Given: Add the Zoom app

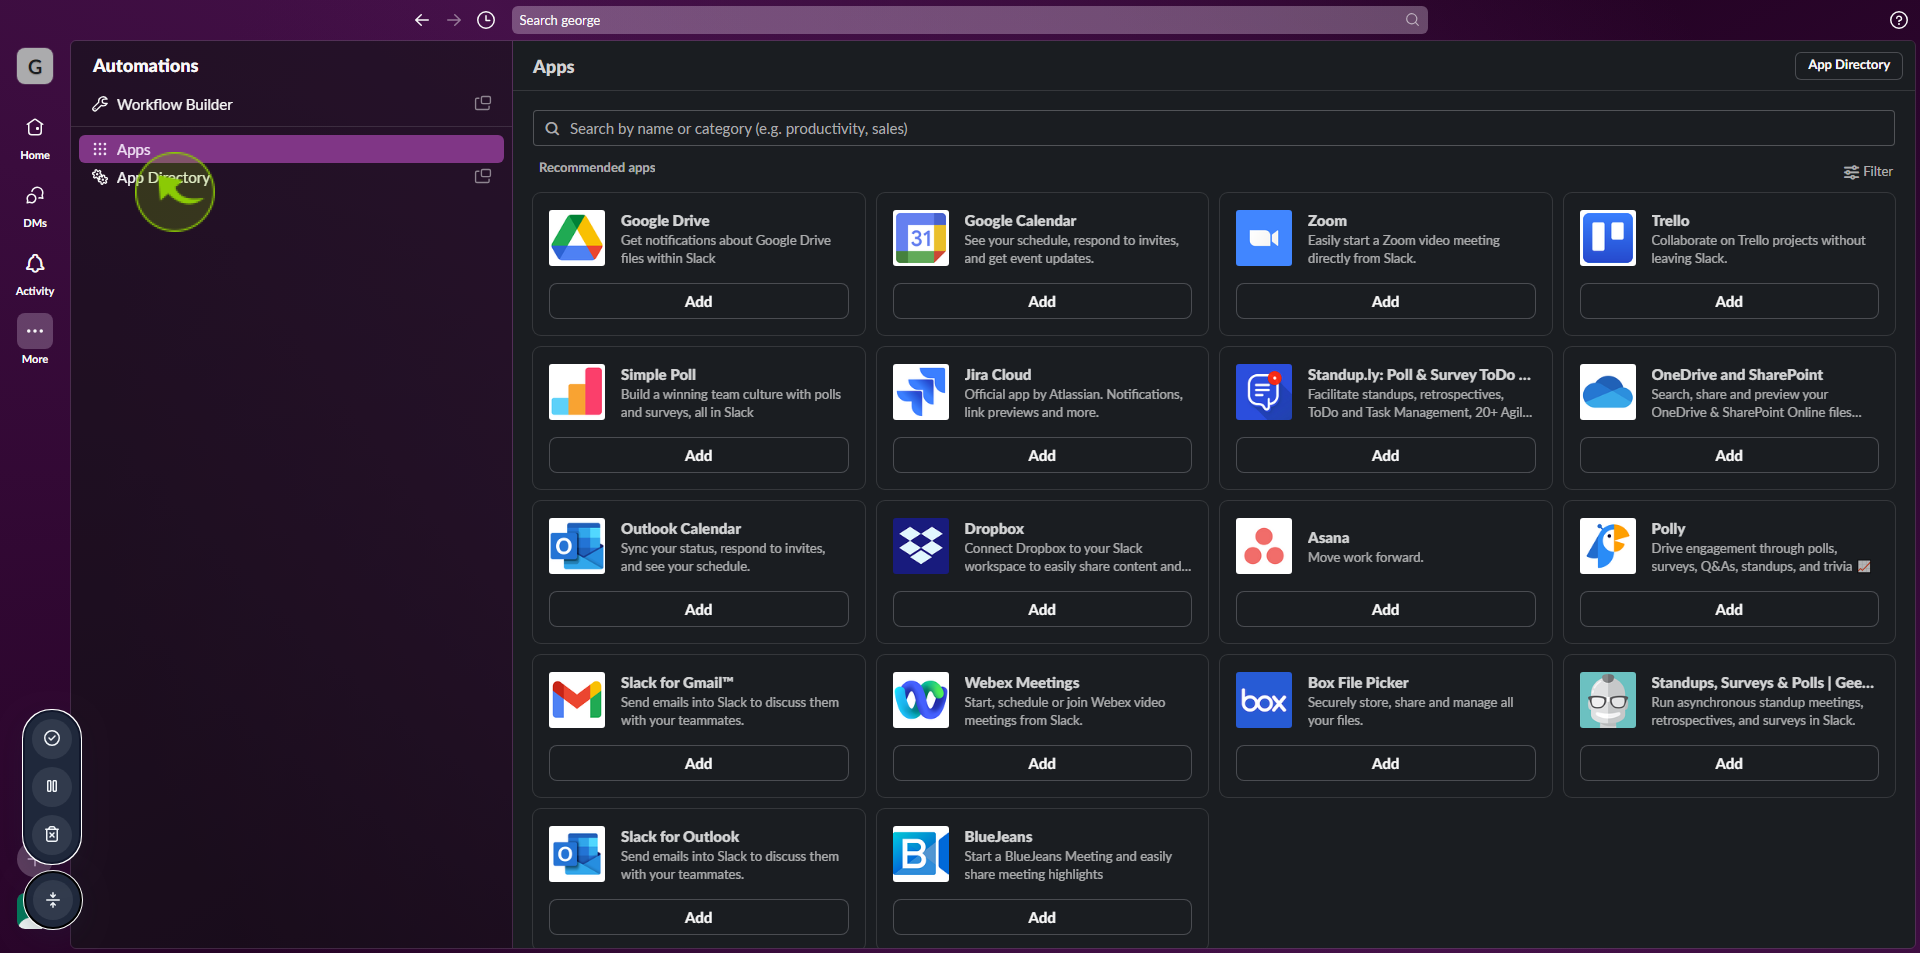Looking at the screenshot, I should tap(1386, 301).
